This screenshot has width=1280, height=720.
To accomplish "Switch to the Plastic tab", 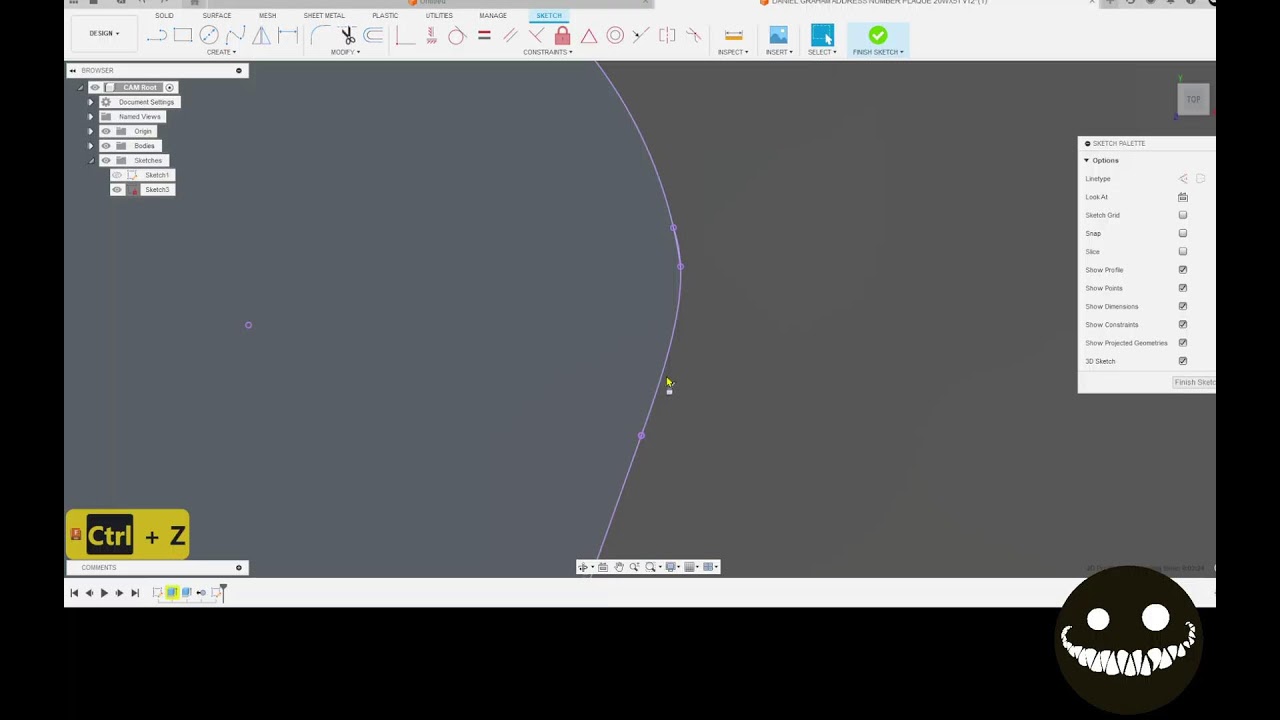I will point(385,16).
